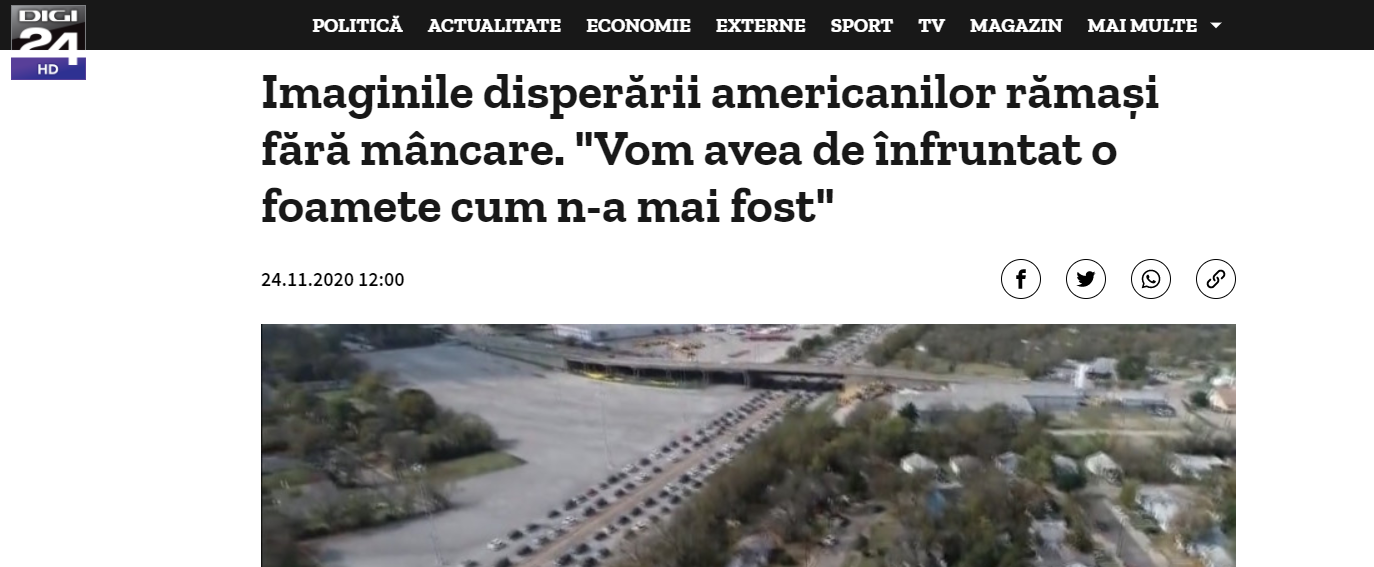Open the Politică section
The width and height of the screenshot is (1374, 567).
357,26
